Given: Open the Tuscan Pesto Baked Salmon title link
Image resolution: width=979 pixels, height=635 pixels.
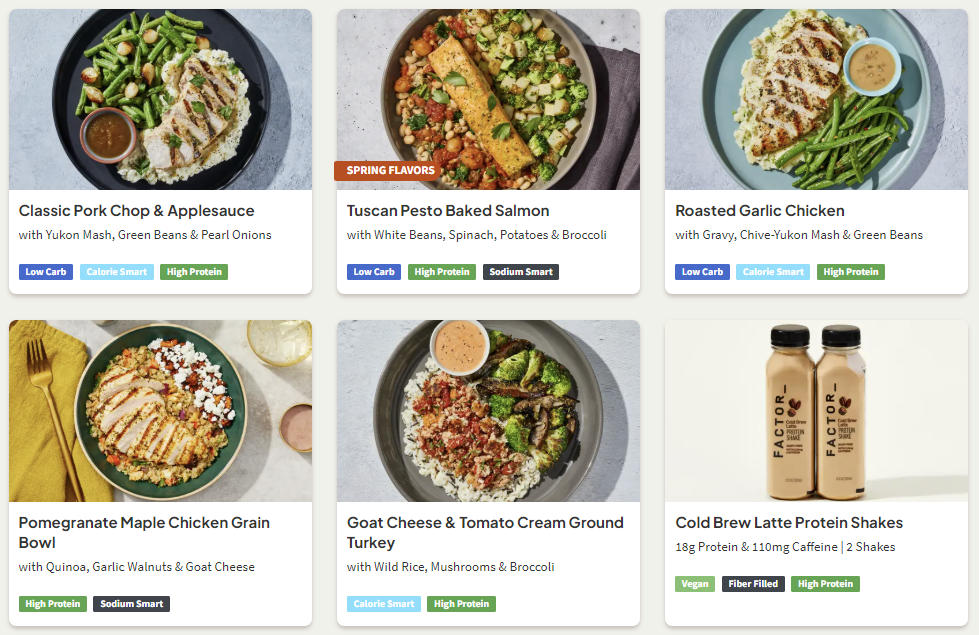Looking at the screenshot, I should coord(448,211).
